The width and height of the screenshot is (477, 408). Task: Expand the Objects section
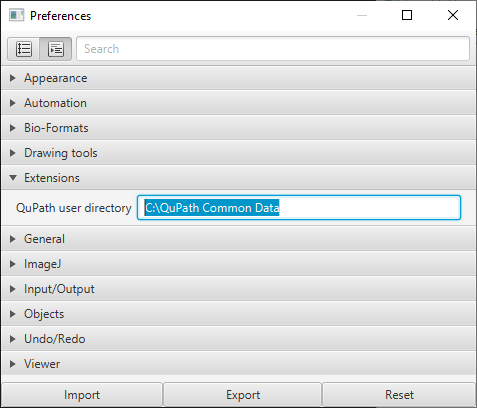pyautogui.click(x=238, y=314)
